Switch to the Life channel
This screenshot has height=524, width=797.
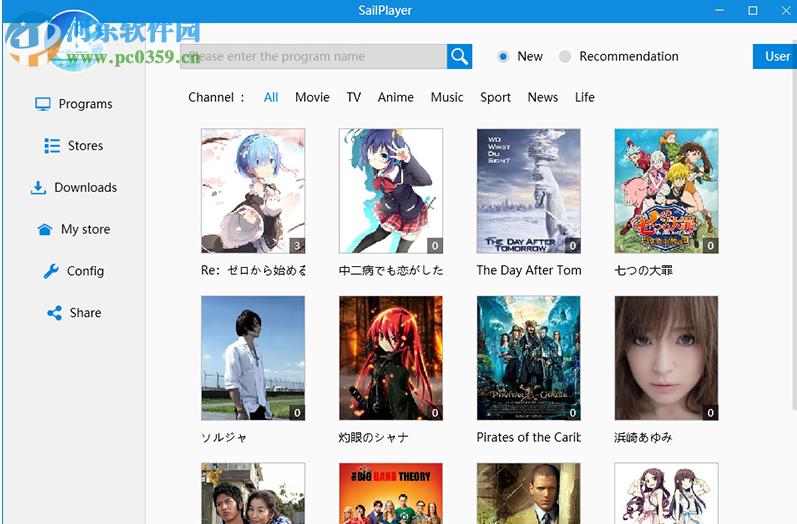585,97
